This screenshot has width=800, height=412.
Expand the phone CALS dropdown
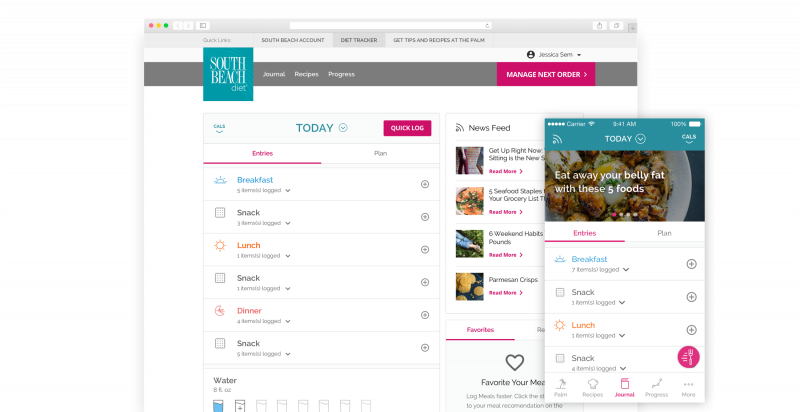point(689,139)
